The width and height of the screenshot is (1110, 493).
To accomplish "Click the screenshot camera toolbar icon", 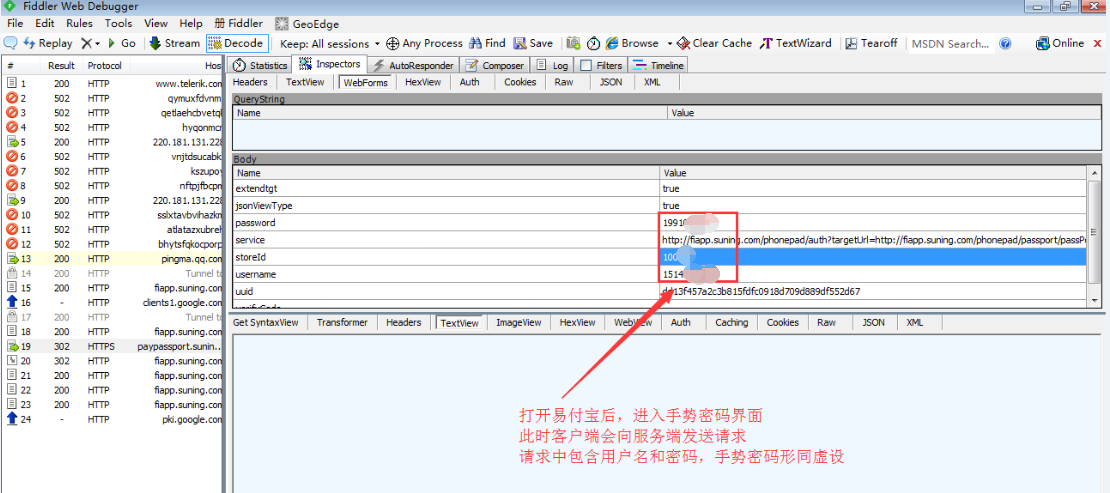I will pos(574,43).
